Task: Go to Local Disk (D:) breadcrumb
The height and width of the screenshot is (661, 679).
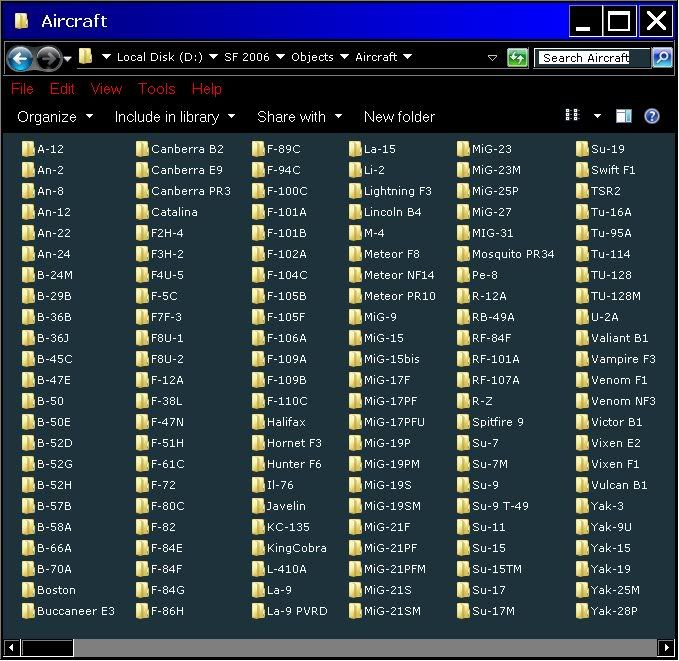Action: click(160, 57)
